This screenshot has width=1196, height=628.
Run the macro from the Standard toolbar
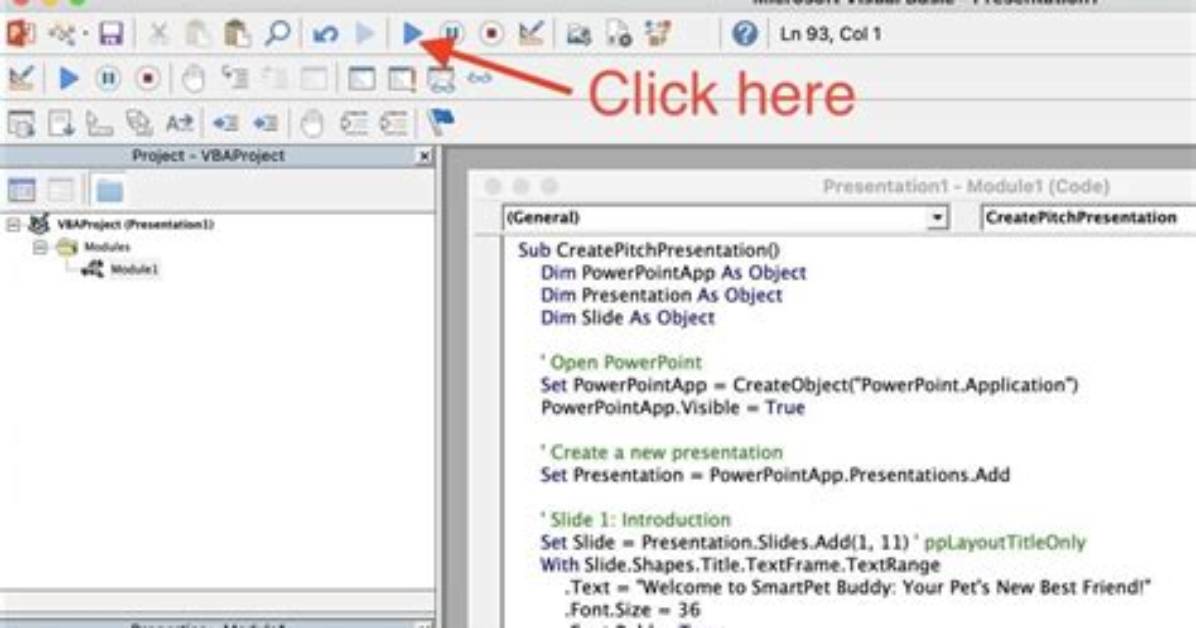[412, 34]
